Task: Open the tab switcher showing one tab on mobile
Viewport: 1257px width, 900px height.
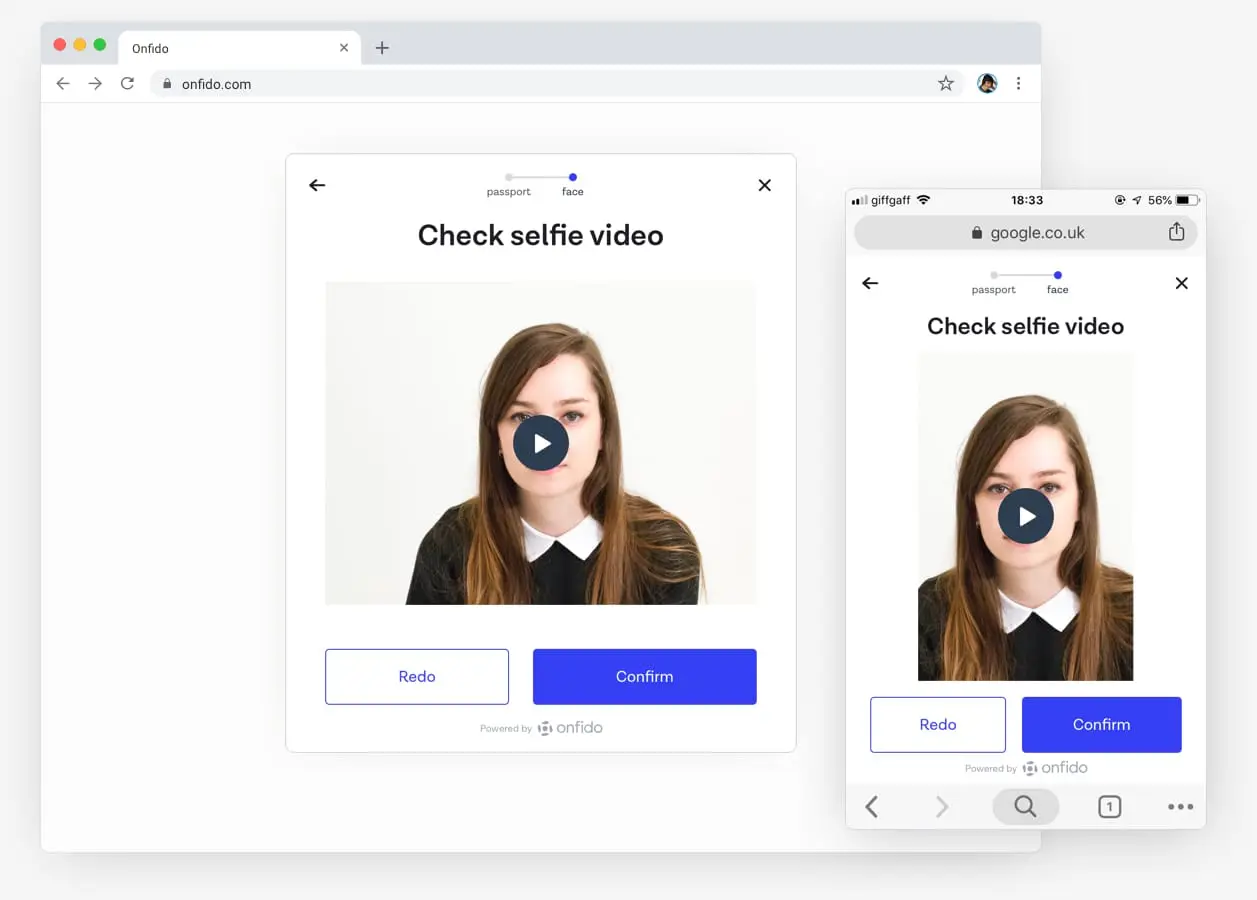Action: click(1109, 806)
